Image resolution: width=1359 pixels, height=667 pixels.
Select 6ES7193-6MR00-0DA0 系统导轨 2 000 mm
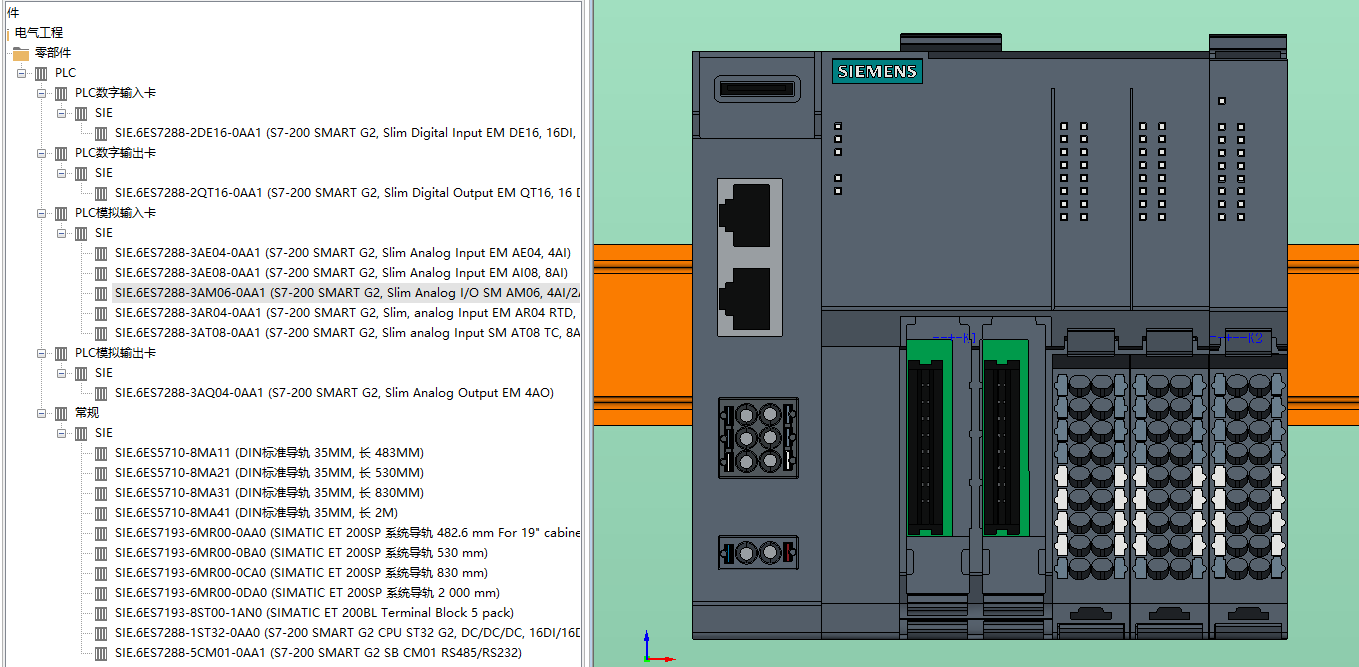pyautogui.click(x=307, y=593)
